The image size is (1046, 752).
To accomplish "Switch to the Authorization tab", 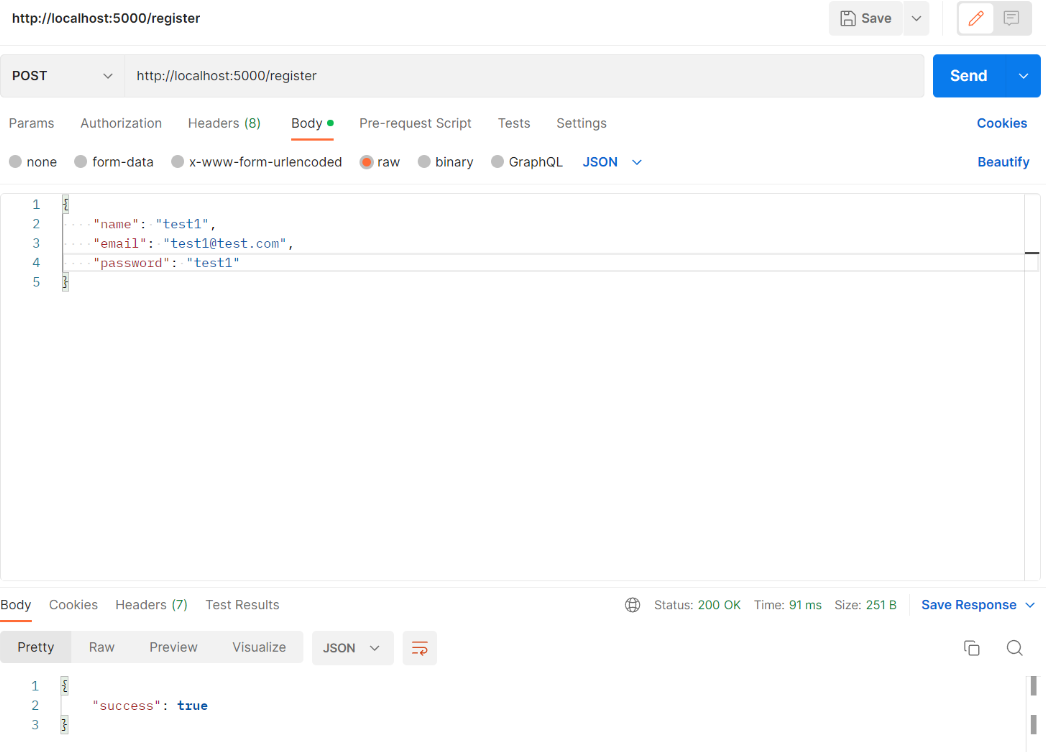I will [x=121, y=123].
